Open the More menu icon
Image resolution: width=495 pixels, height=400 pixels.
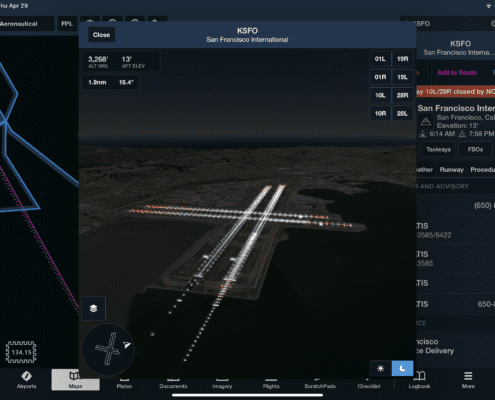click(468, 380)
